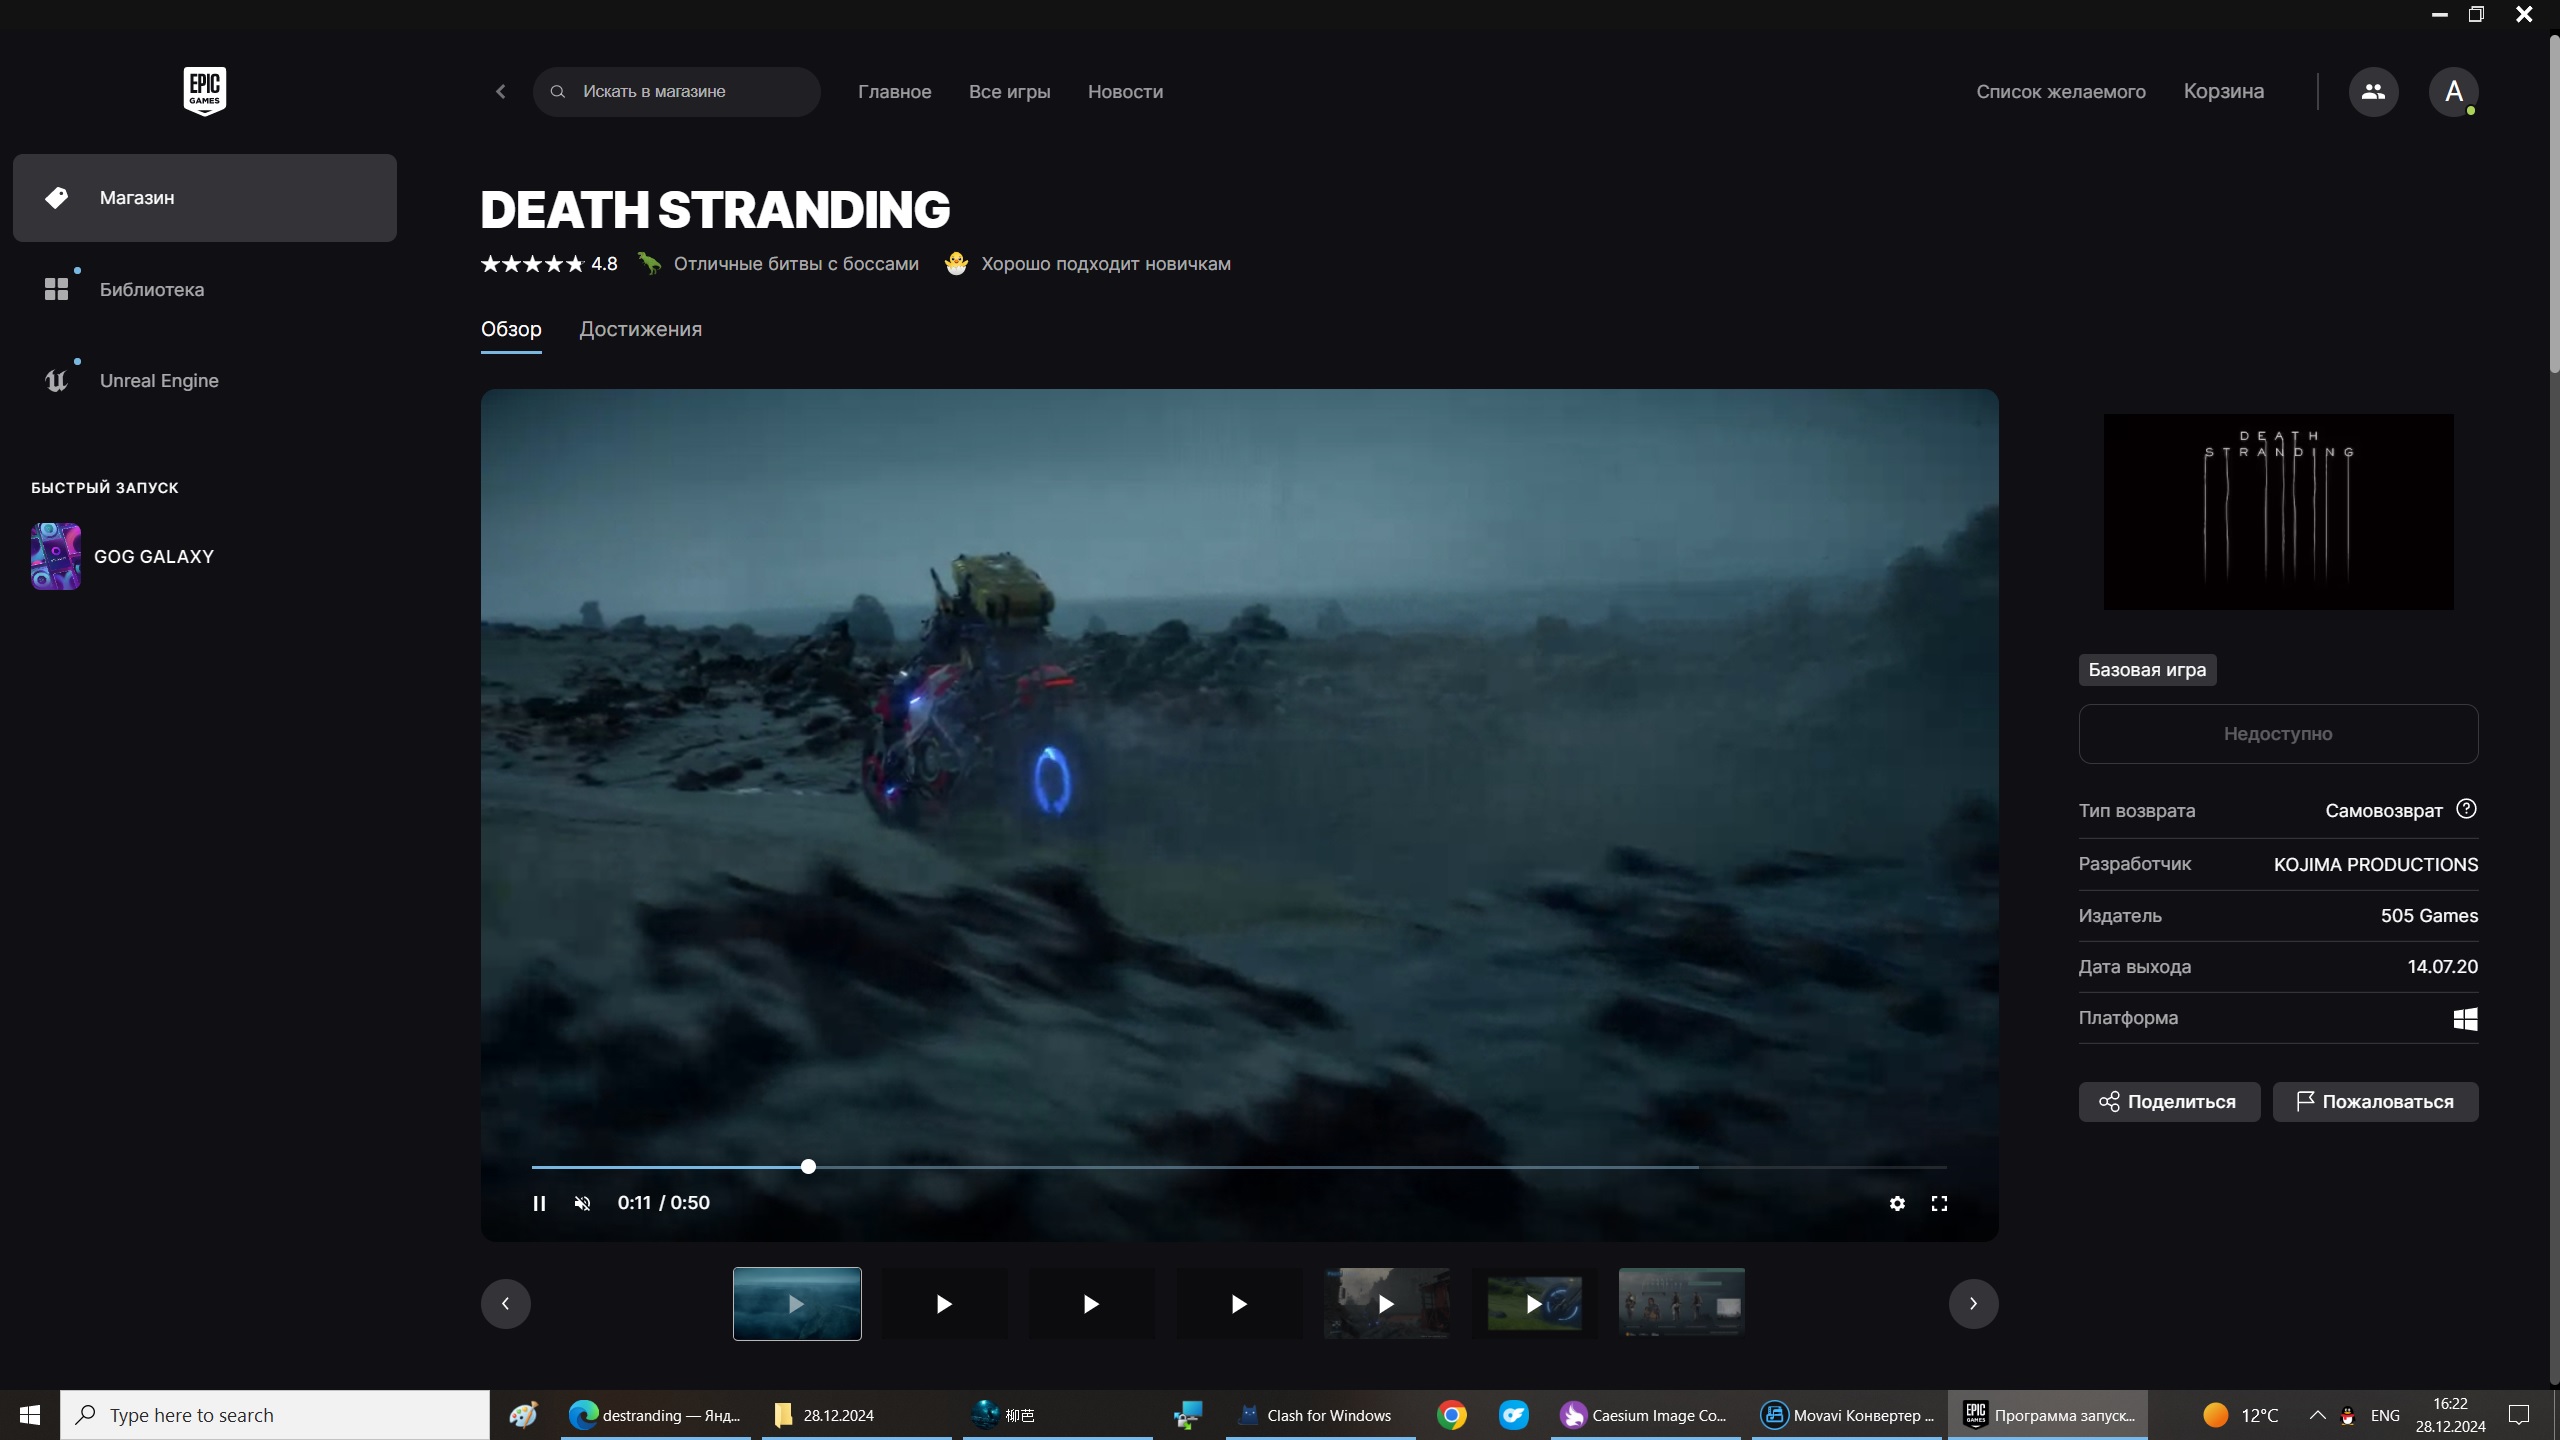Open the account profile avatar
Image resolution: width=2560 pixels, height=1440 pixels.
pyautogui.click(x=2453, y=92)
